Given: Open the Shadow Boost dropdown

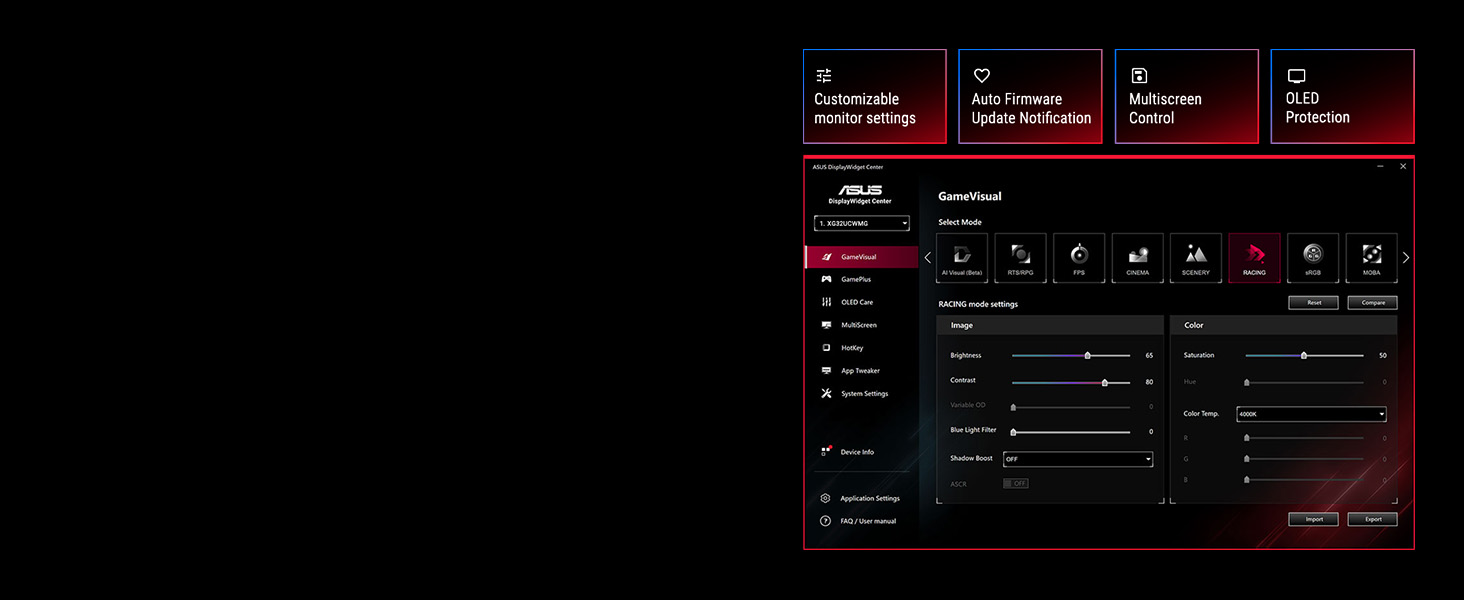Looking at the screenshot, I should (x=1078, y=459).
